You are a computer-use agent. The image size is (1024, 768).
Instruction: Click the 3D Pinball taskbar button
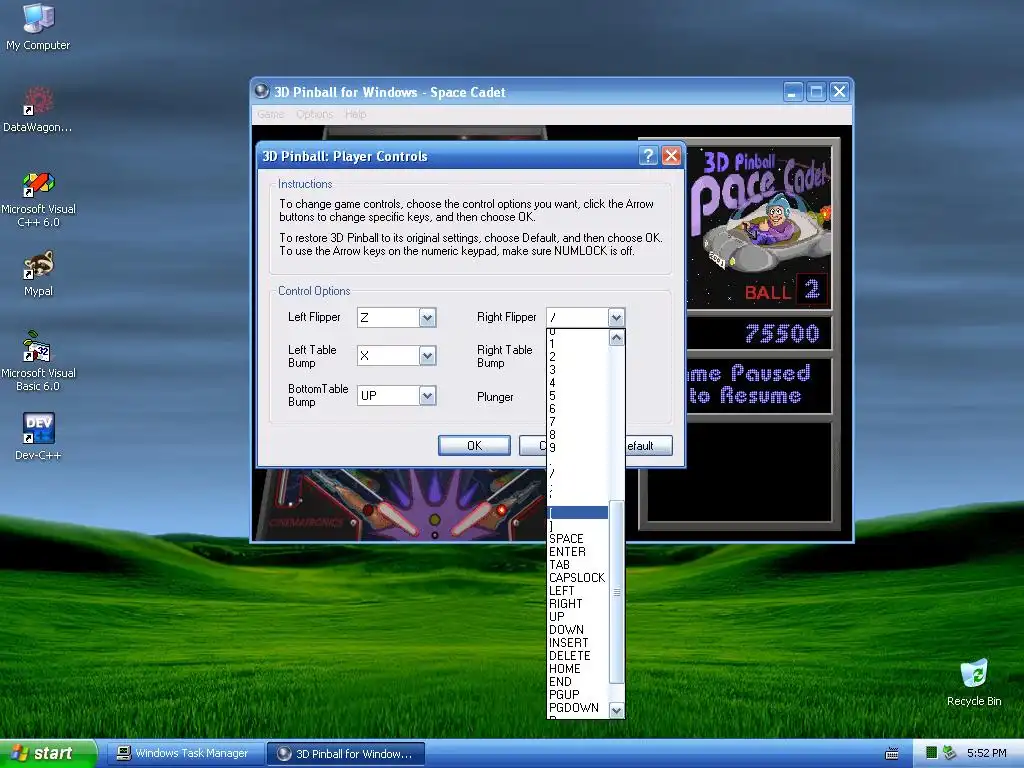point(346,754)
